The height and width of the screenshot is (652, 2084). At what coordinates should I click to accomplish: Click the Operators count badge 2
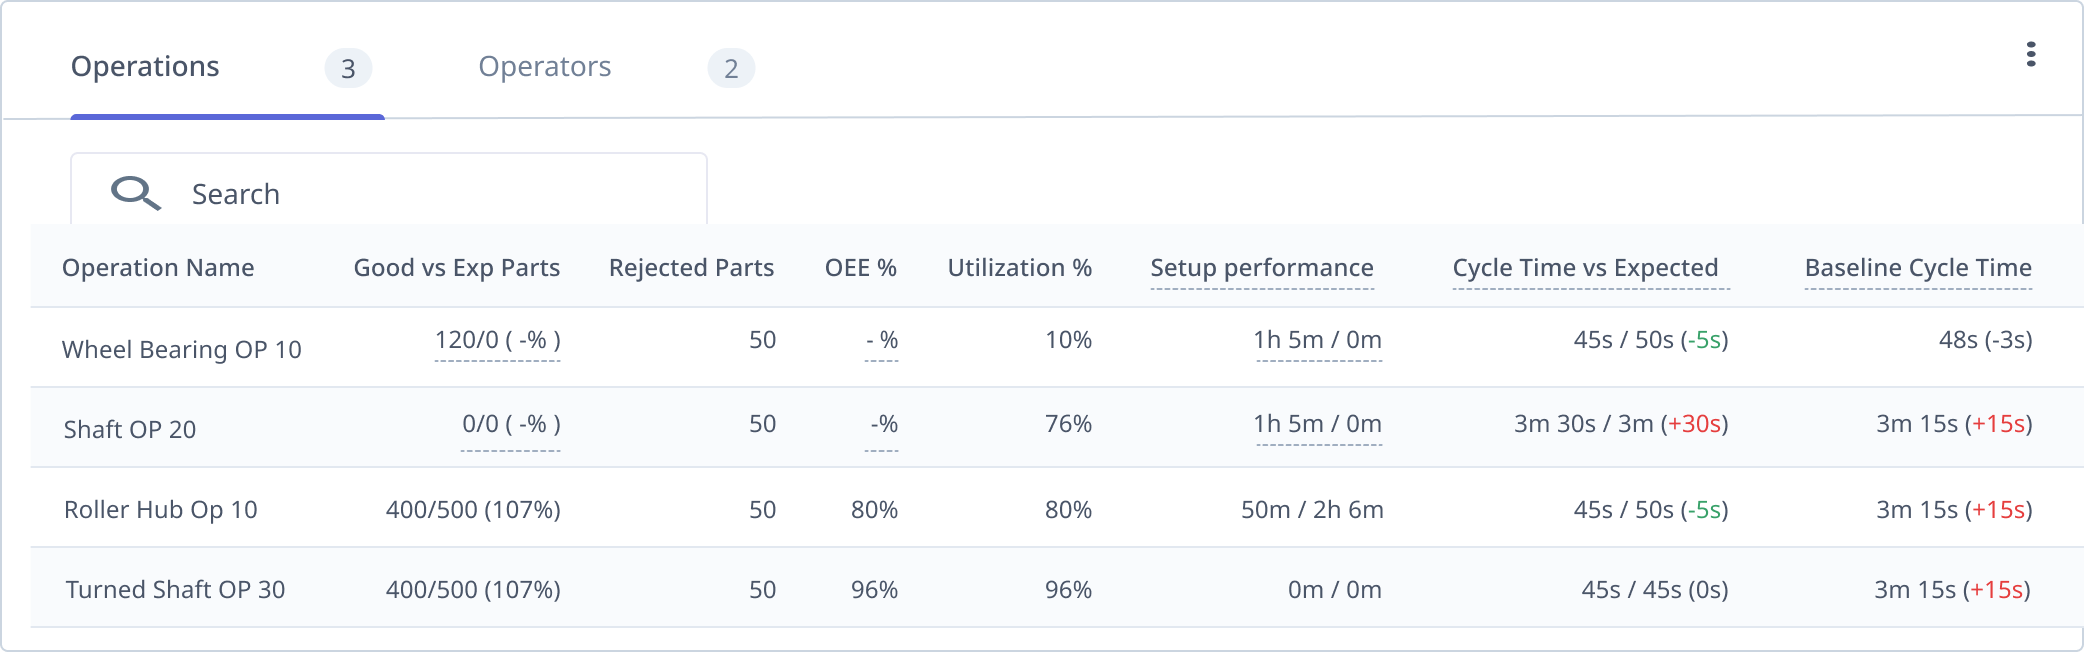click(731, 68)
